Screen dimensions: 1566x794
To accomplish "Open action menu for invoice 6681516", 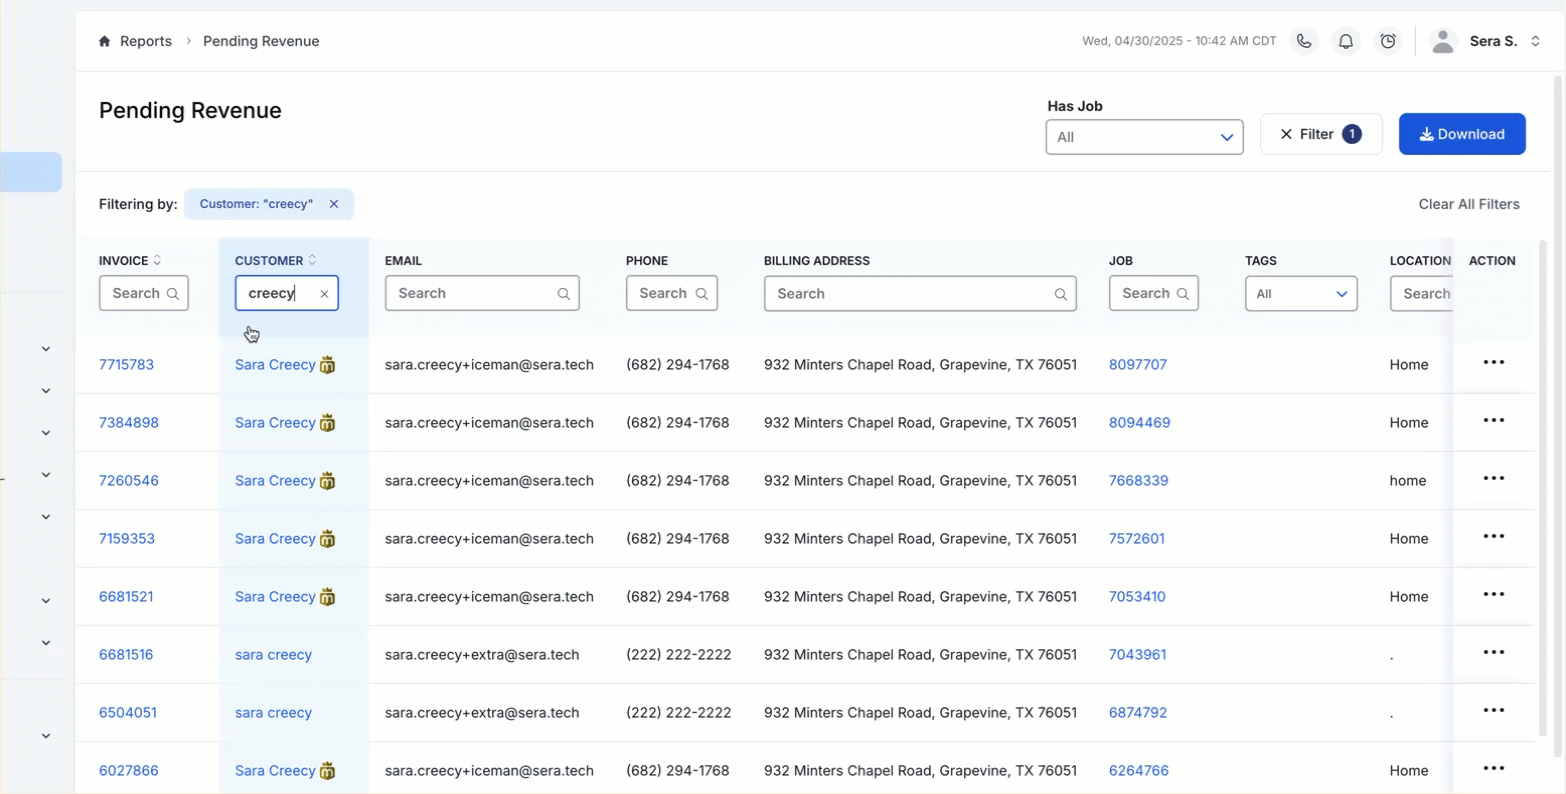I will [x=1494, y=652].
